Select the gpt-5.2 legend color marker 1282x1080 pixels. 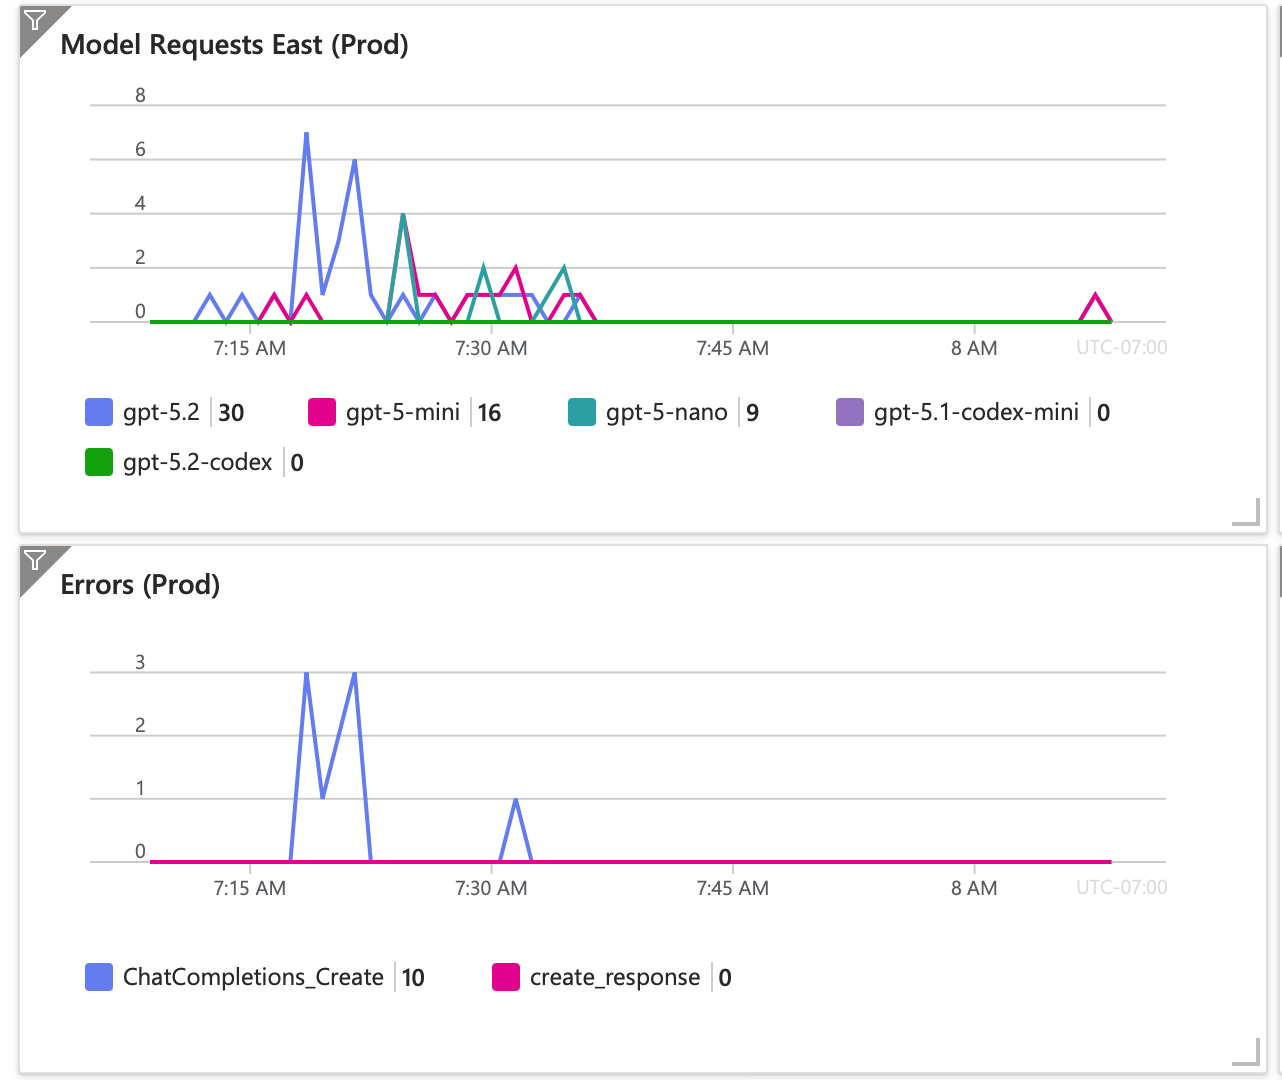tap(97, 411)
